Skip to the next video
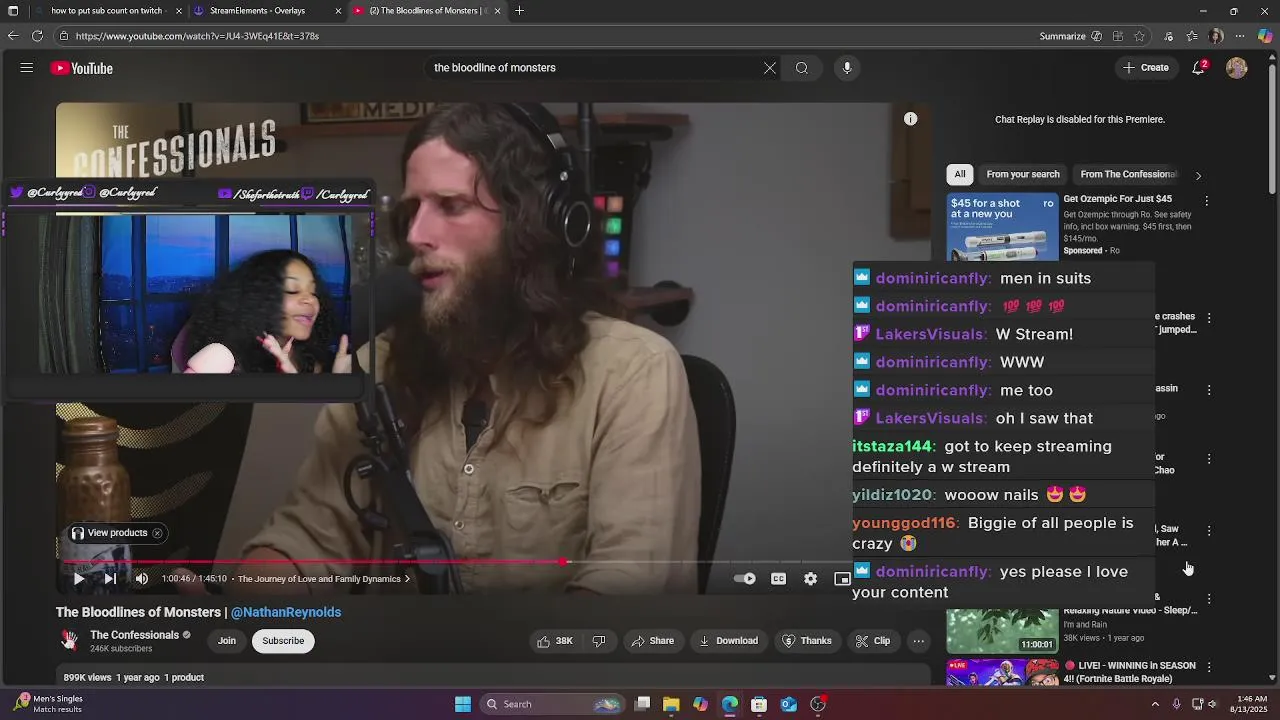Viewport: 1280px width, 720px height. [110, 579]
